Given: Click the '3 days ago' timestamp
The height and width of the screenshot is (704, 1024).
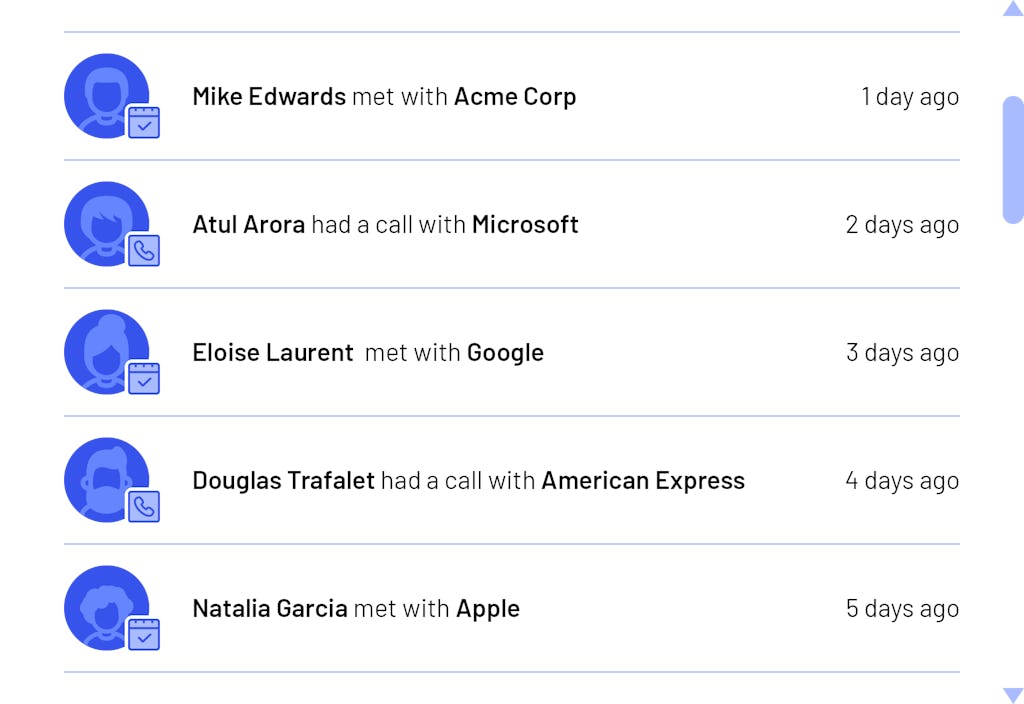Looking at the screenshot, I should click(x=902, y=353).
